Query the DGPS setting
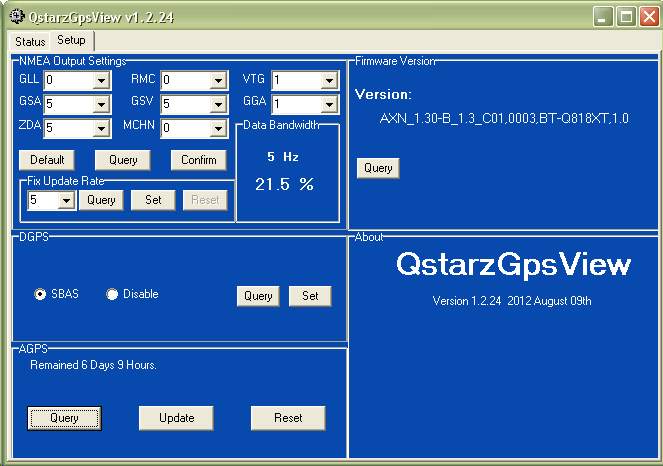 pos(258,296)
